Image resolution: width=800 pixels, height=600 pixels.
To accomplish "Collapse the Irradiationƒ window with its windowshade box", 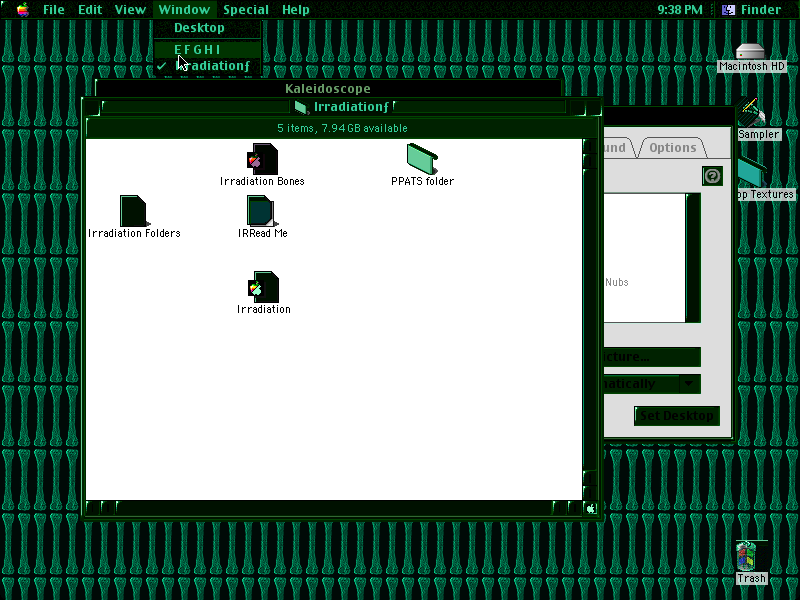I will tap(593, 107).
